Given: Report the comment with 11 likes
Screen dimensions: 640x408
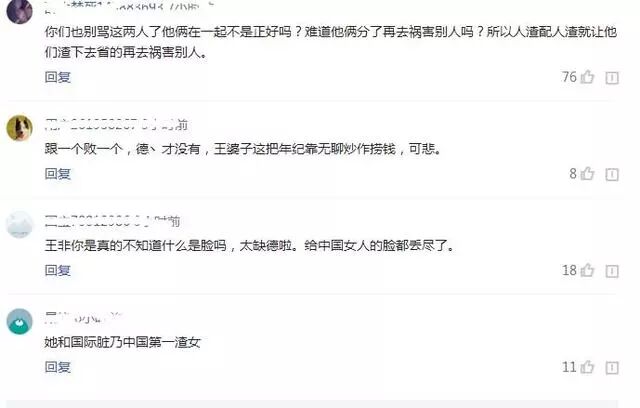Looking at the screenshot, I should pos(612,368).
